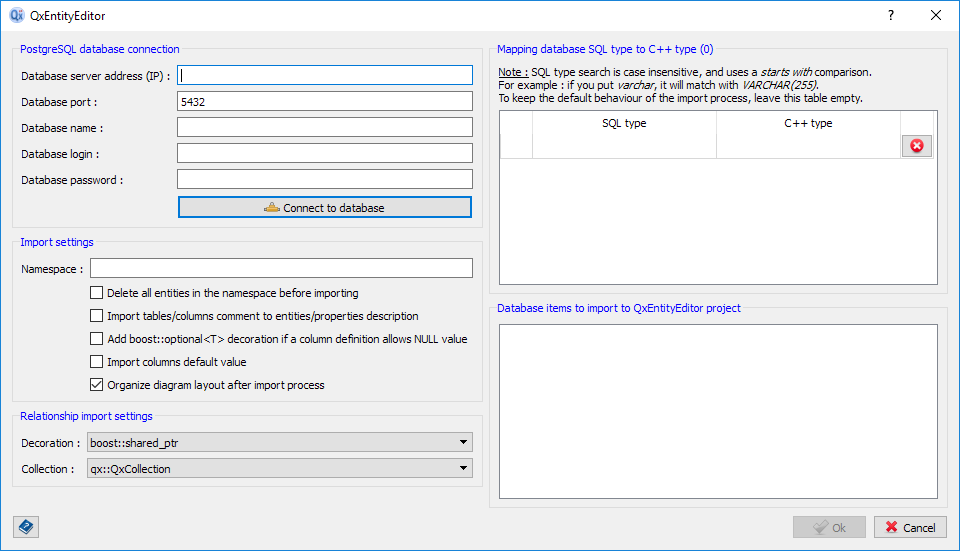Viewport: 960px width, 551px height.
Task: Open the Decoration boost::shared_ptr dropdown
Action: [x=279, y=442]
